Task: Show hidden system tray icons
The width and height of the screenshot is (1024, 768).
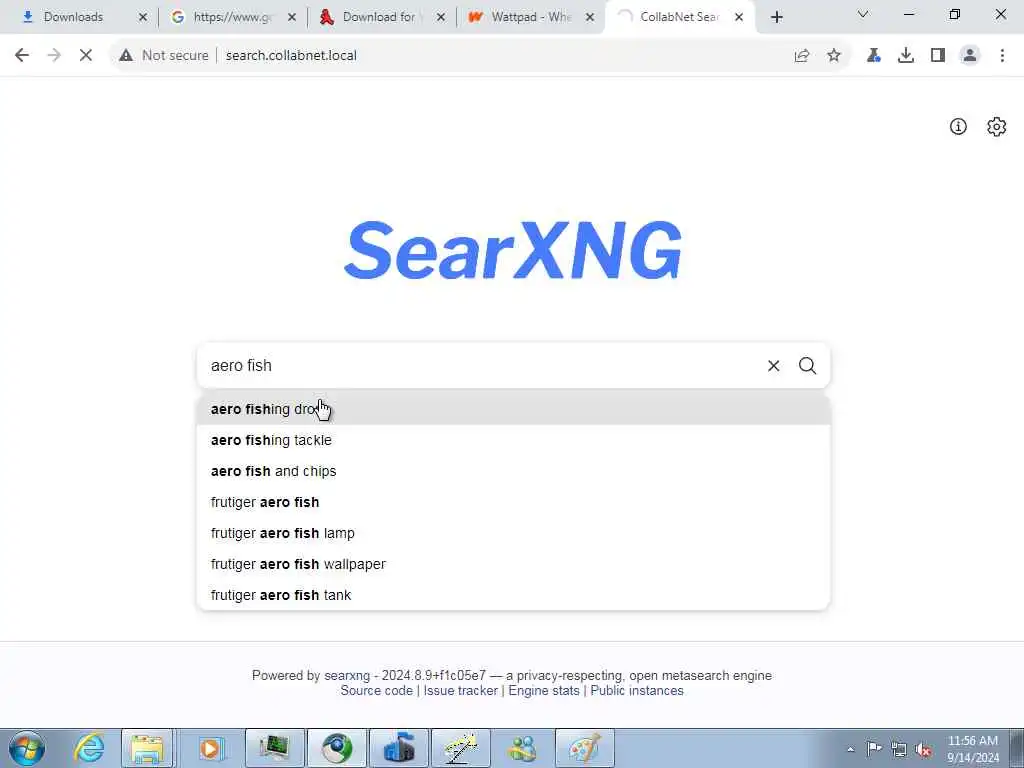Action: pyautogui.click(x=850, y=750)
